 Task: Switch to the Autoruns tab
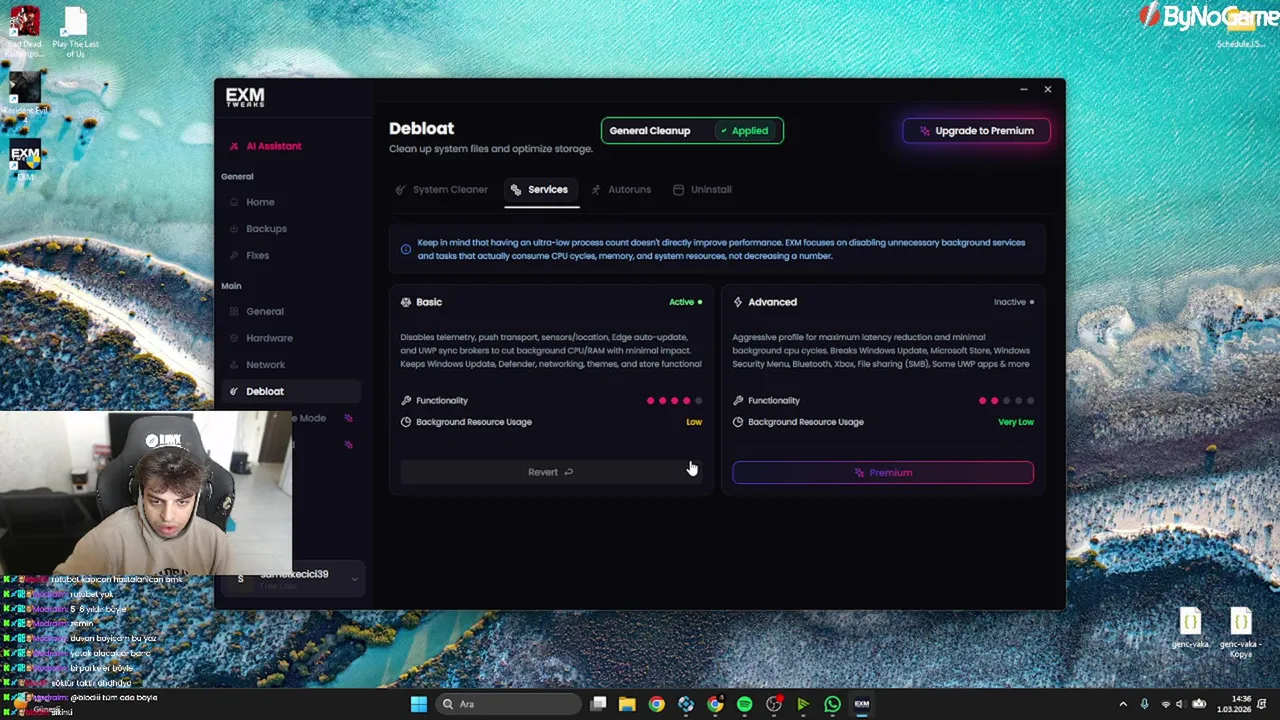(621, 189)
